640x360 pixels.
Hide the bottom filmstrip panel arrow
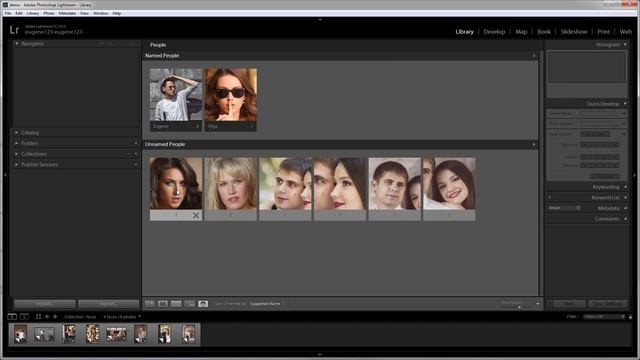320,354
